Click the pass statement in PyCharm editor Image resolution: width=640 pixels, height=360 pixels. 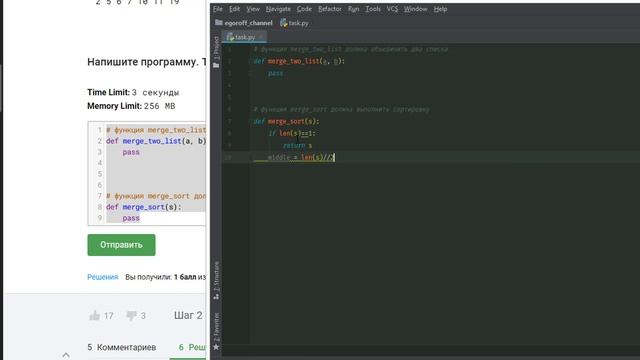pyautogui.click(x=276, y=73)
